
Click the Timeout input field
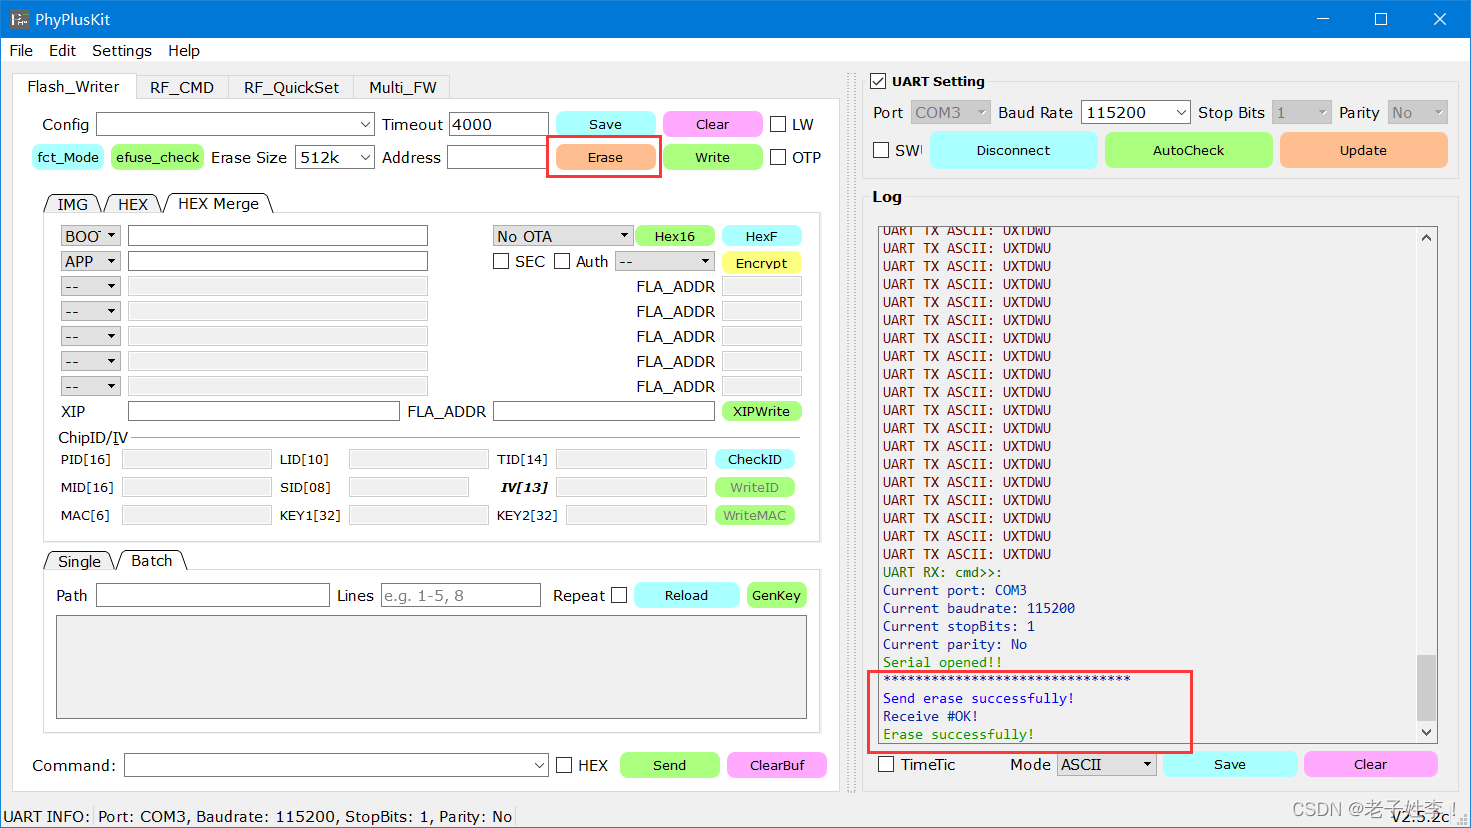coord(498,124)
